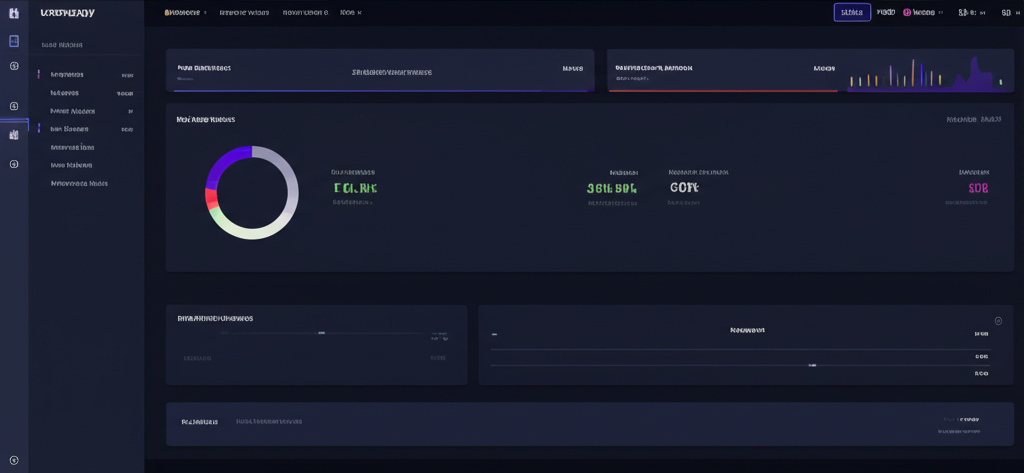Expand the fourth top navigation item with chevron
Viewport: 1024px width, 473px height.
[x=350, y=13]
